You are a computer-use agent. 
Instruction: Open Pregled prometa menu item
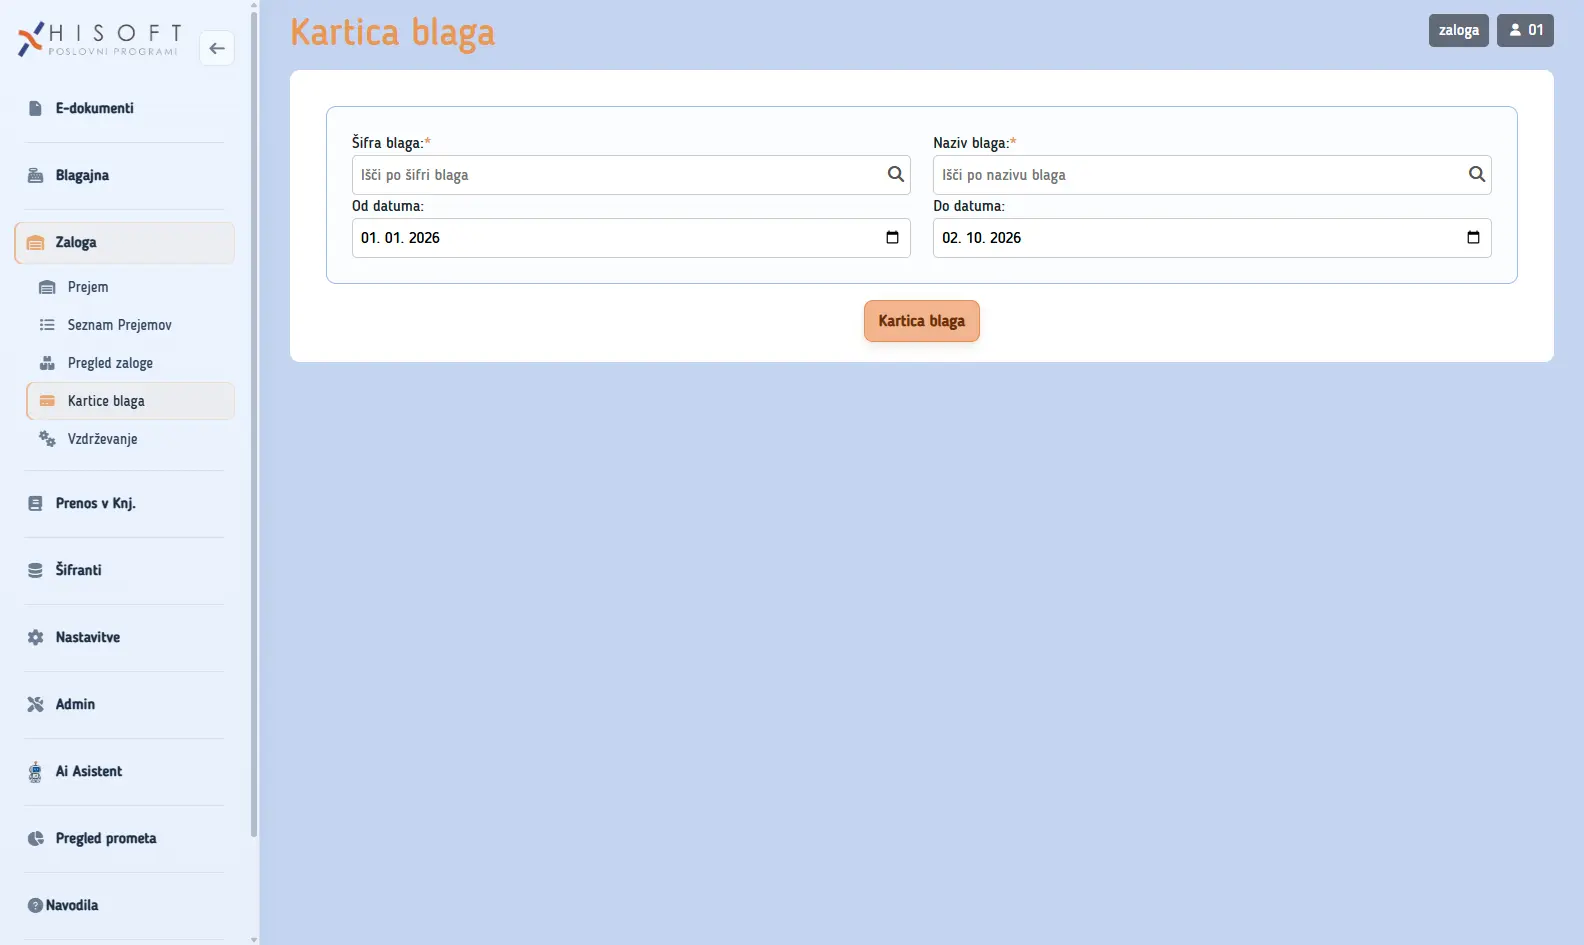(x=125, y=838)
